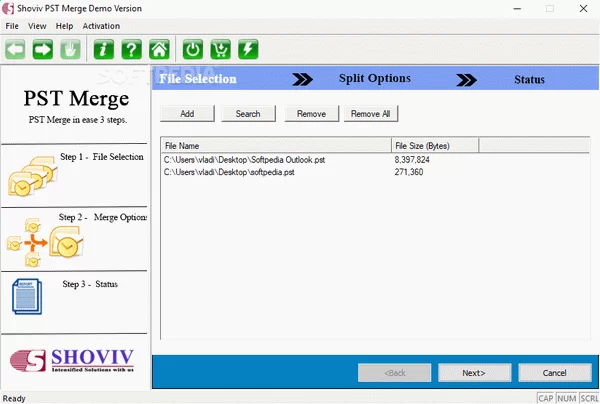Click the NUM status bar indicator
Screen dimensions: 600x404
click(x=567, y=398)
